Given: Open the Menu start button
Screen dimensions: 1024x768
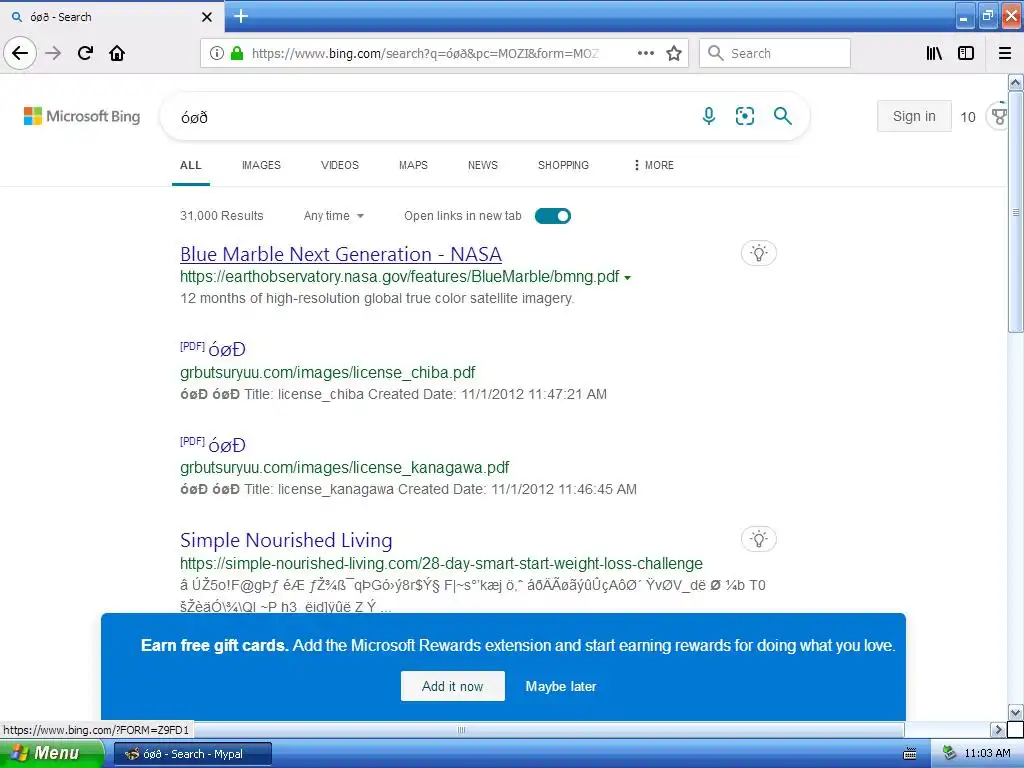Looking at the screenshot, I should click(x=51, y=754).
